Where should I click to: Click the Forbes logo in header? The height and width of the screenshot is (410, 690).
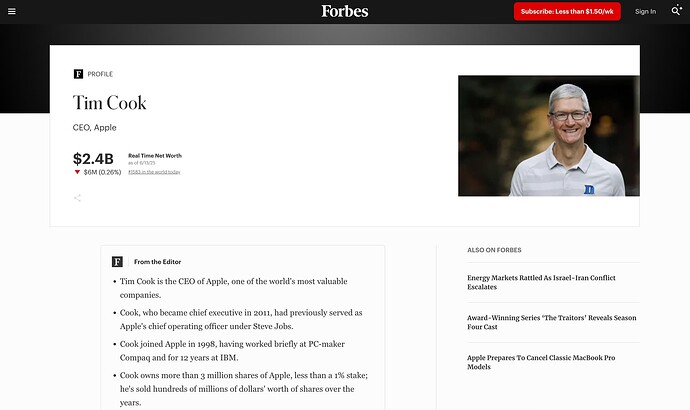[345, 11]
